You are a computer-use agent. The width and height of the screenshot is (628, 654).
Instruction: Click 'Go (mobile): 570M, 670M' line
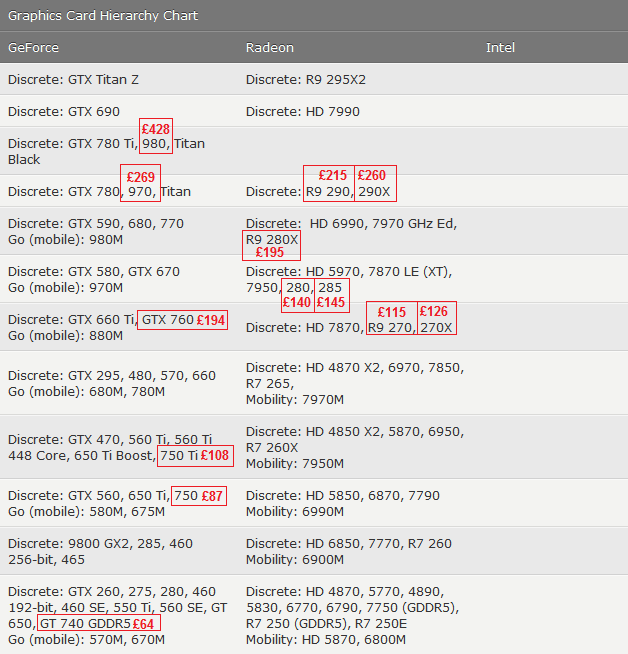click(x=86, y=639)
